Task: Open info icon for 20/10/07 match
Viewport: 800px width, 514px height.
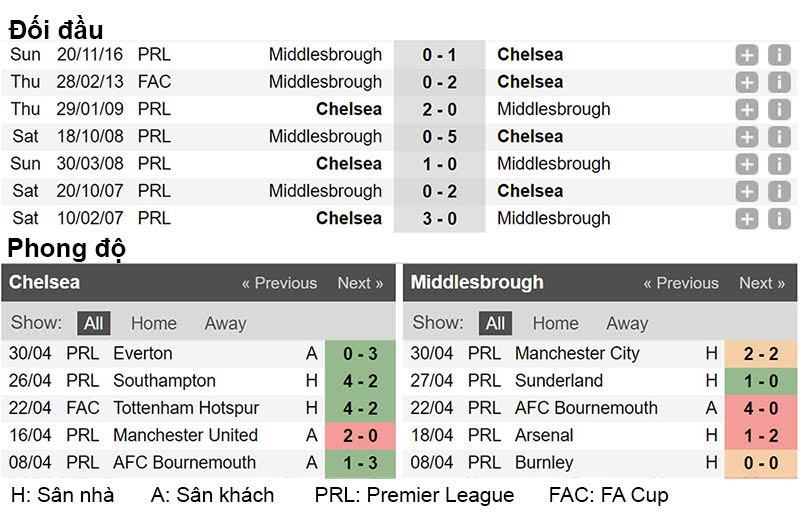Action: [x=779, y=191]
